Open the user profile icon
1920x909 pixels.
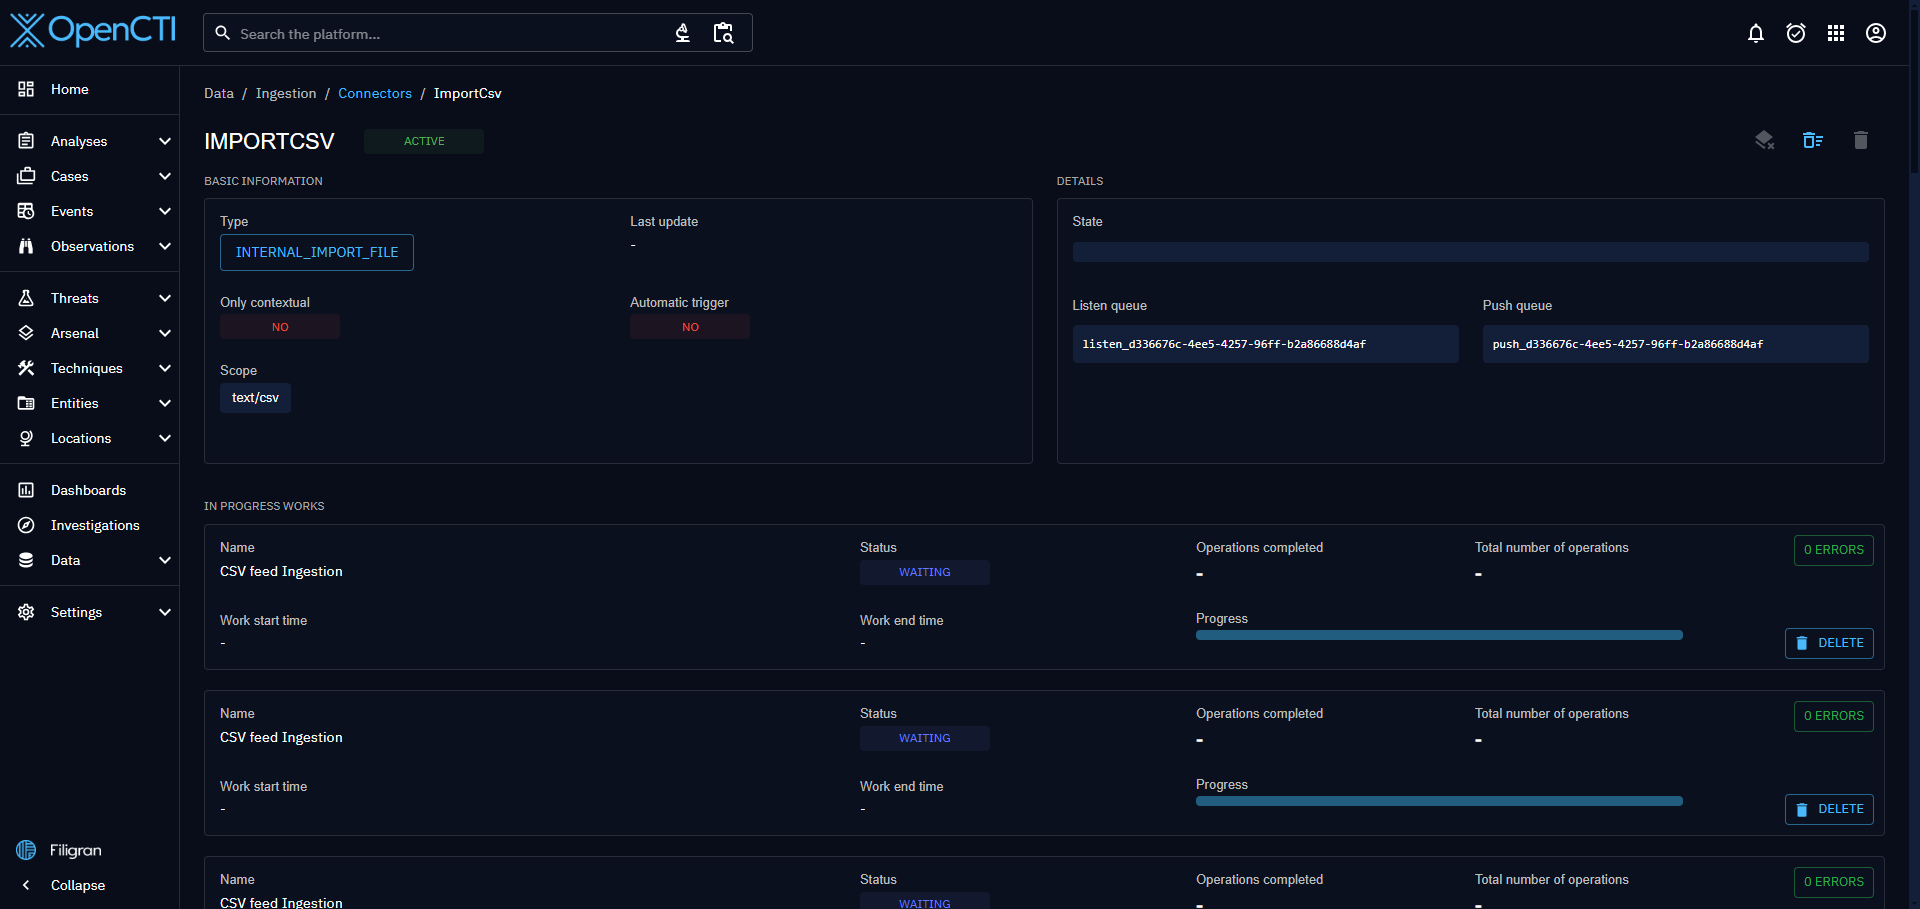point(1875,33)
